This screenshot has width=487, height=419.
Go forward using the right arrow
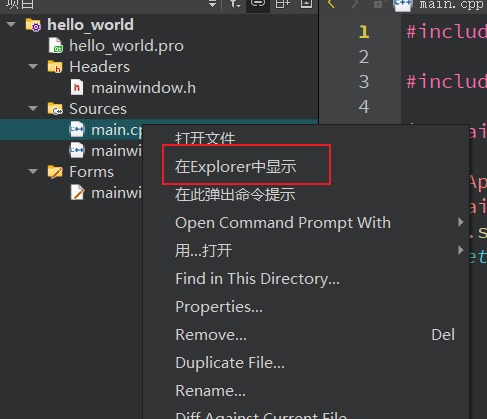[x=355, y=4]
